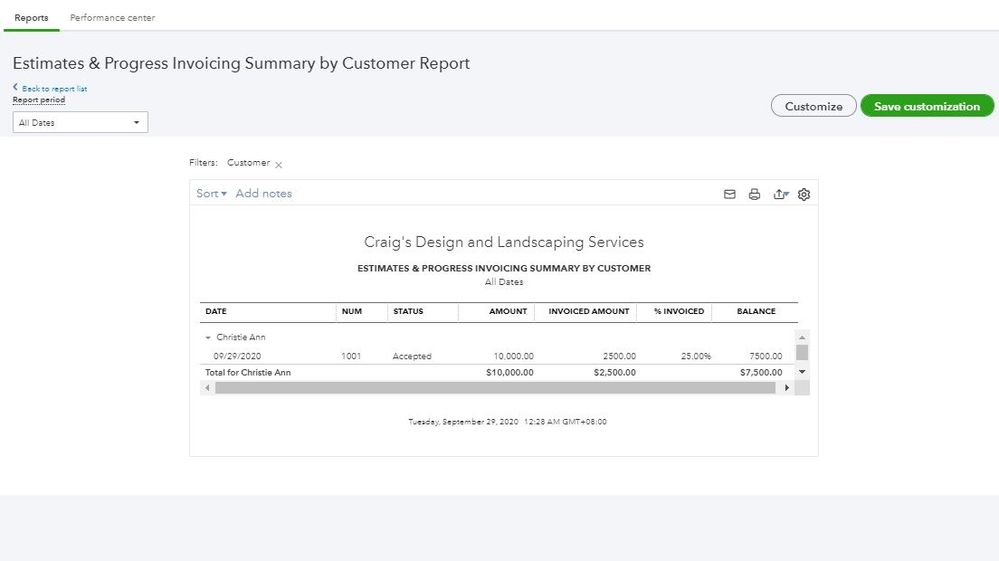Click the BALANCE column header
999x561 pixels.
tap(756, 311)
